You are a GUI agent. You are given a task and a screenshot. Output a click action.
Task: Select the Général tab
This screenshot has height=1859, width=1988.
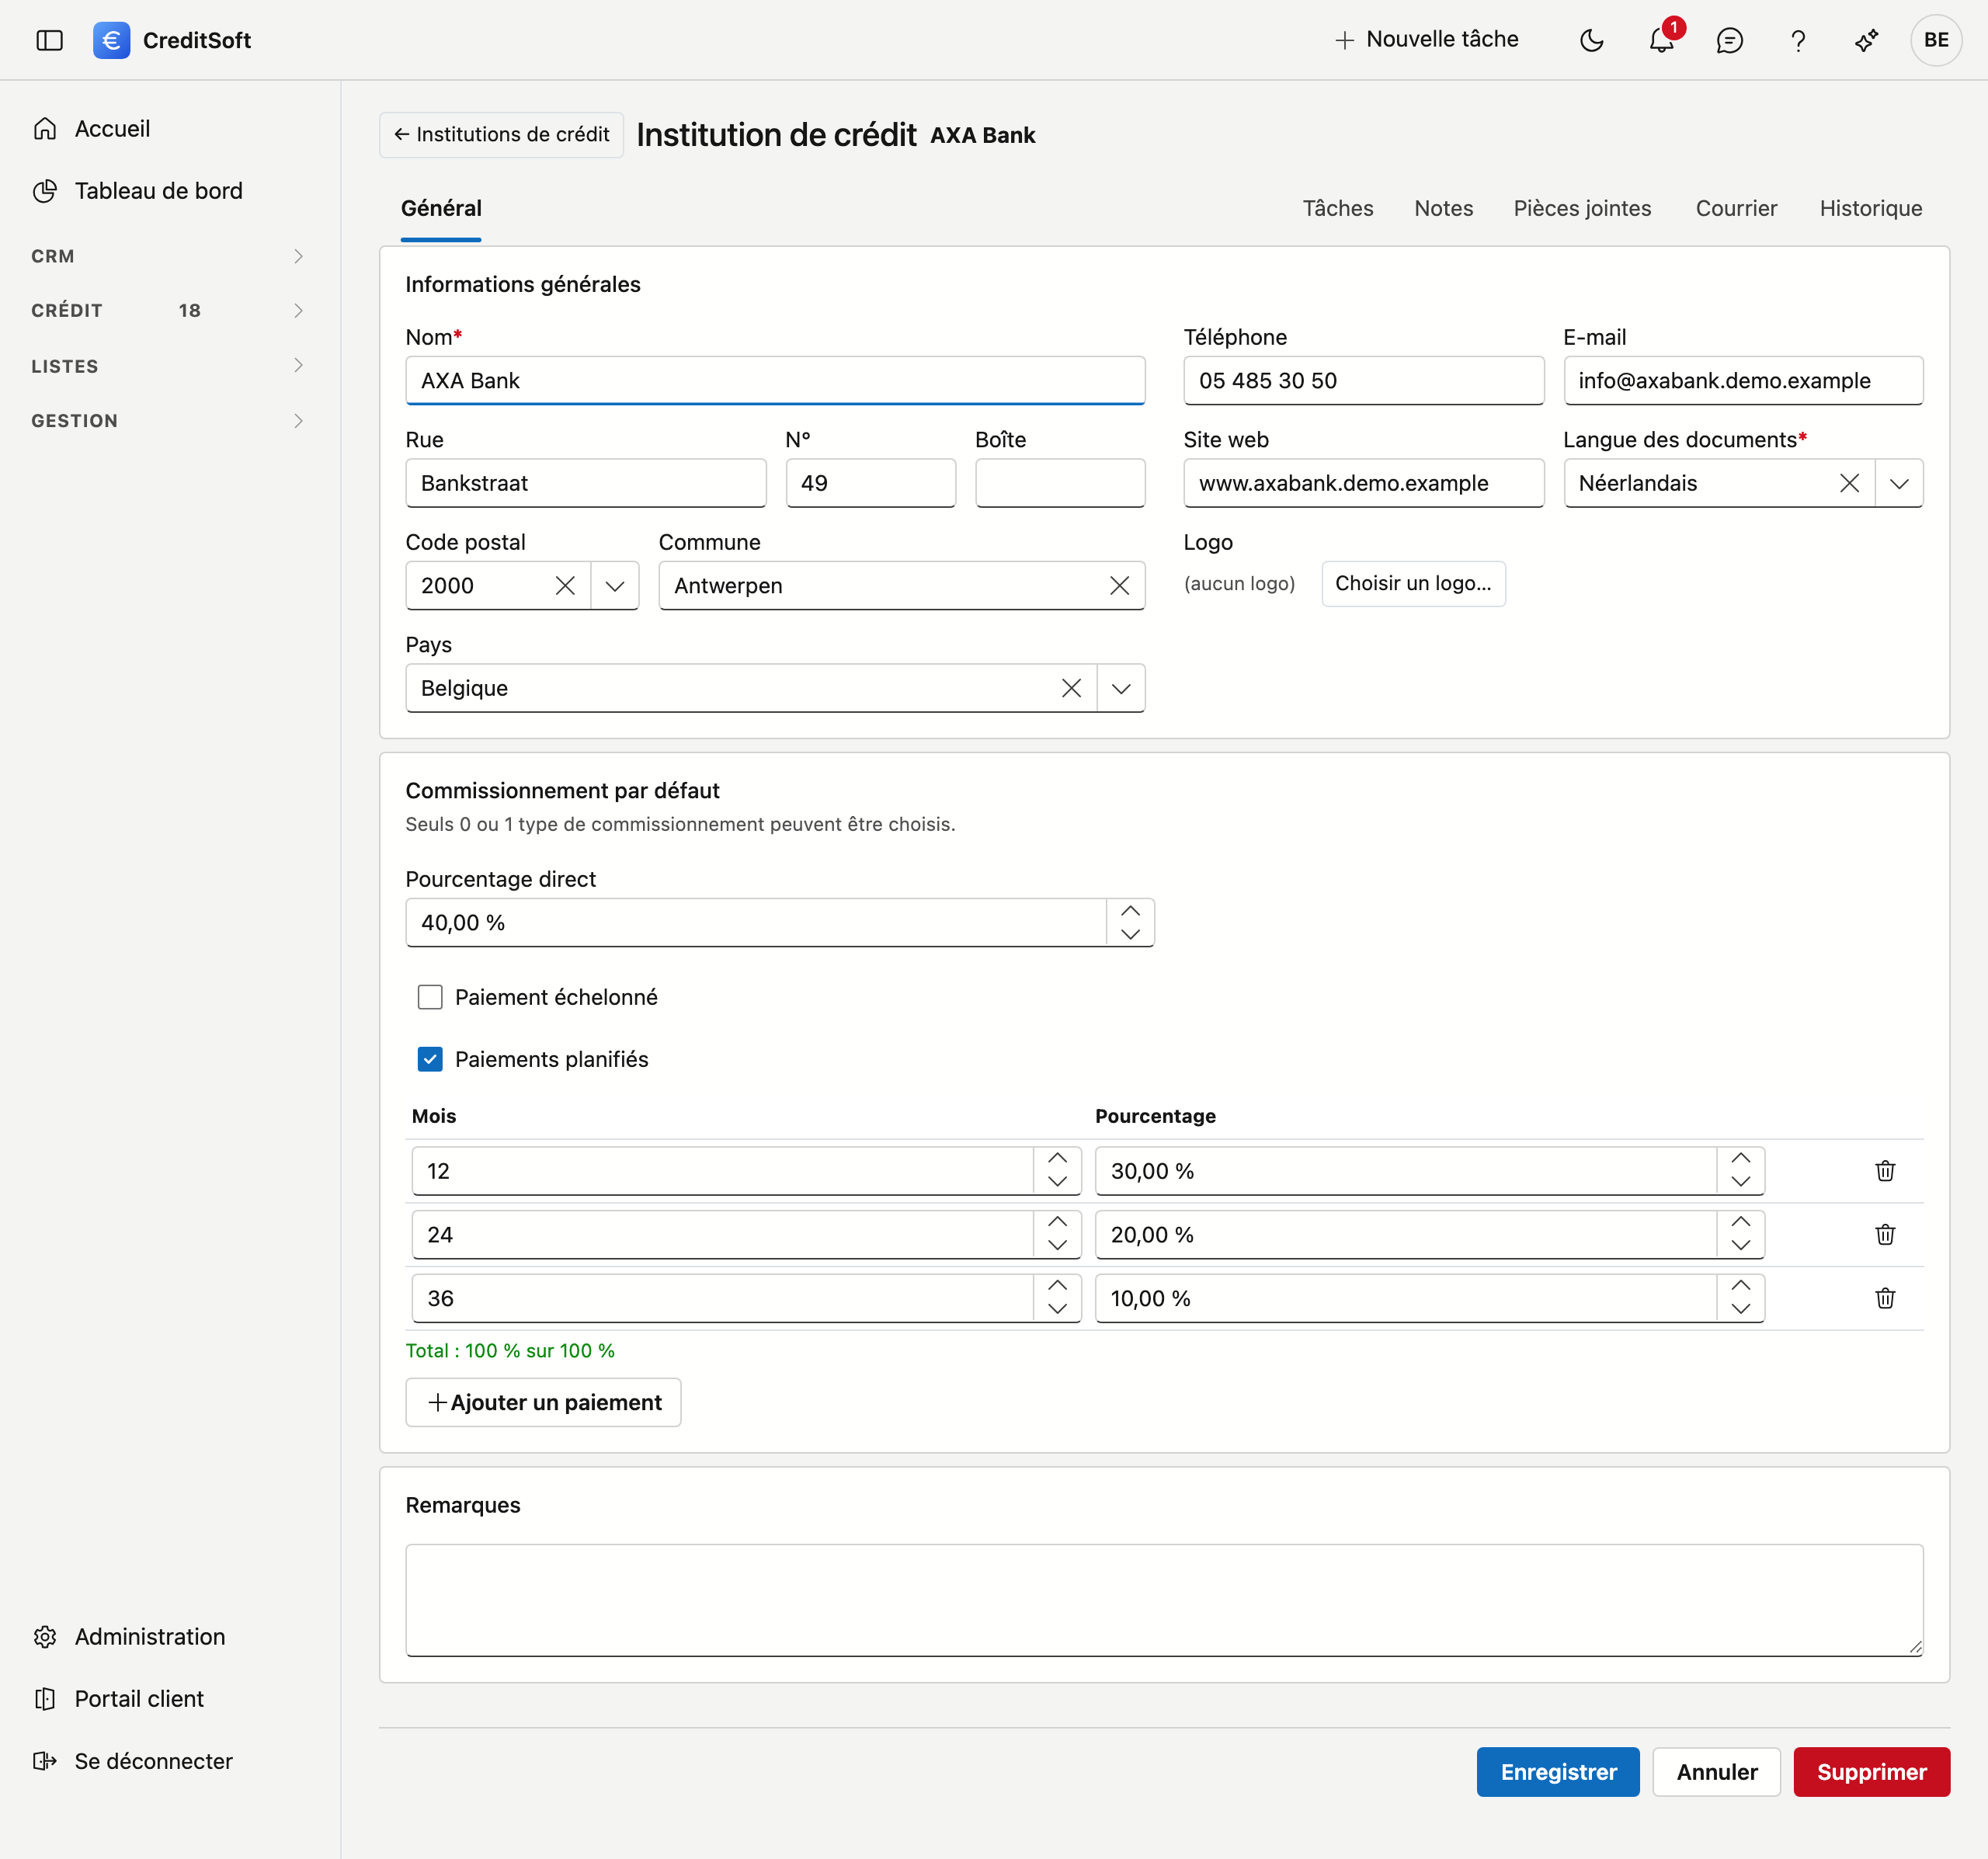coord(441,208)
